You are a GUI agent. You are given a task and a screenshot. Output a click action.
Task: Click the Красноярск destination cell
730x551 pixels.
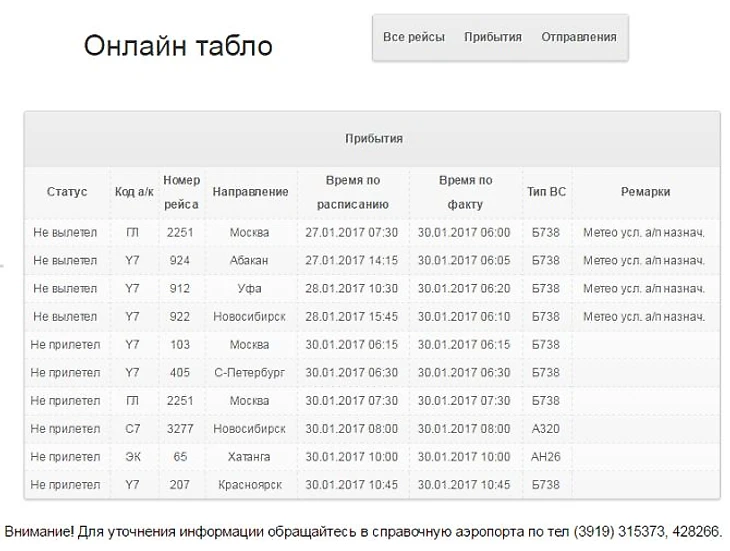pyautogui.click(x=250, y=484)
